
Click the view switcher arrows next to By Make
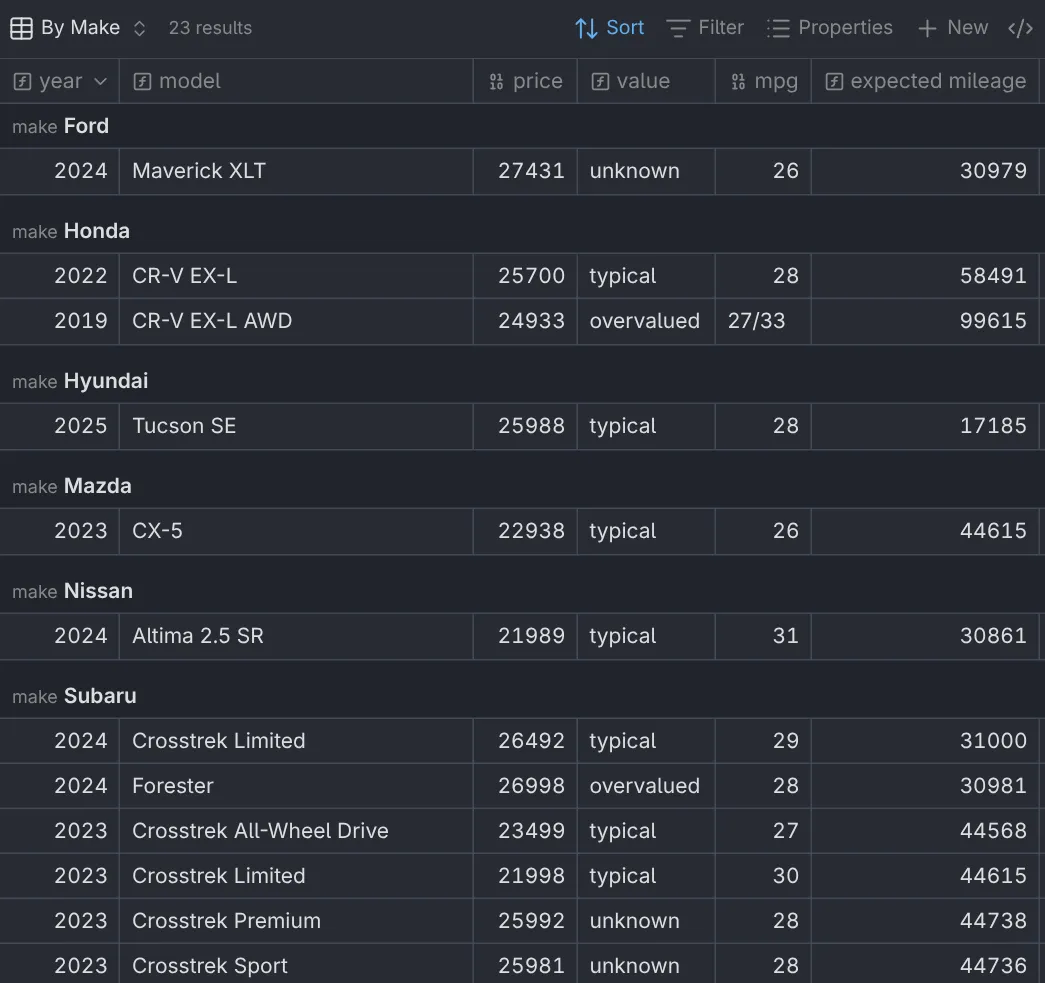139,27
